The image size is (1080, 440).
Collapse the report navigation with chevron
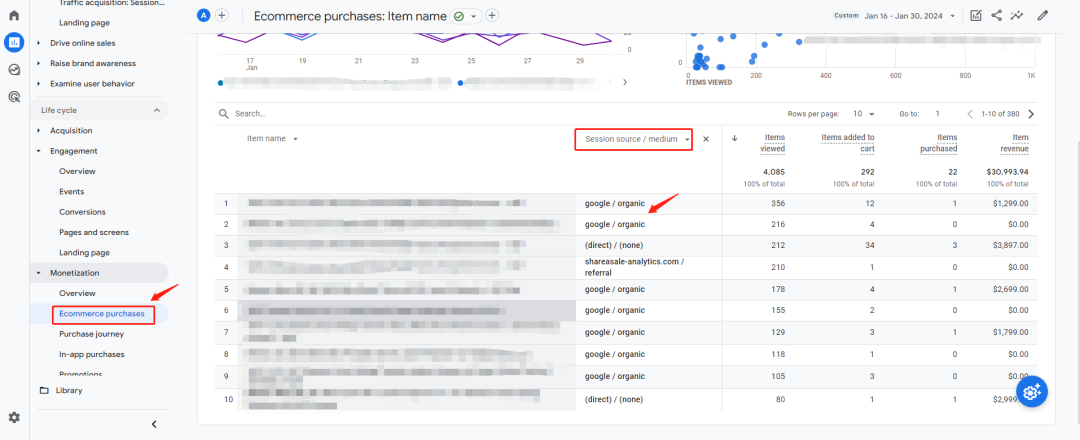click(x=154, y=424)
